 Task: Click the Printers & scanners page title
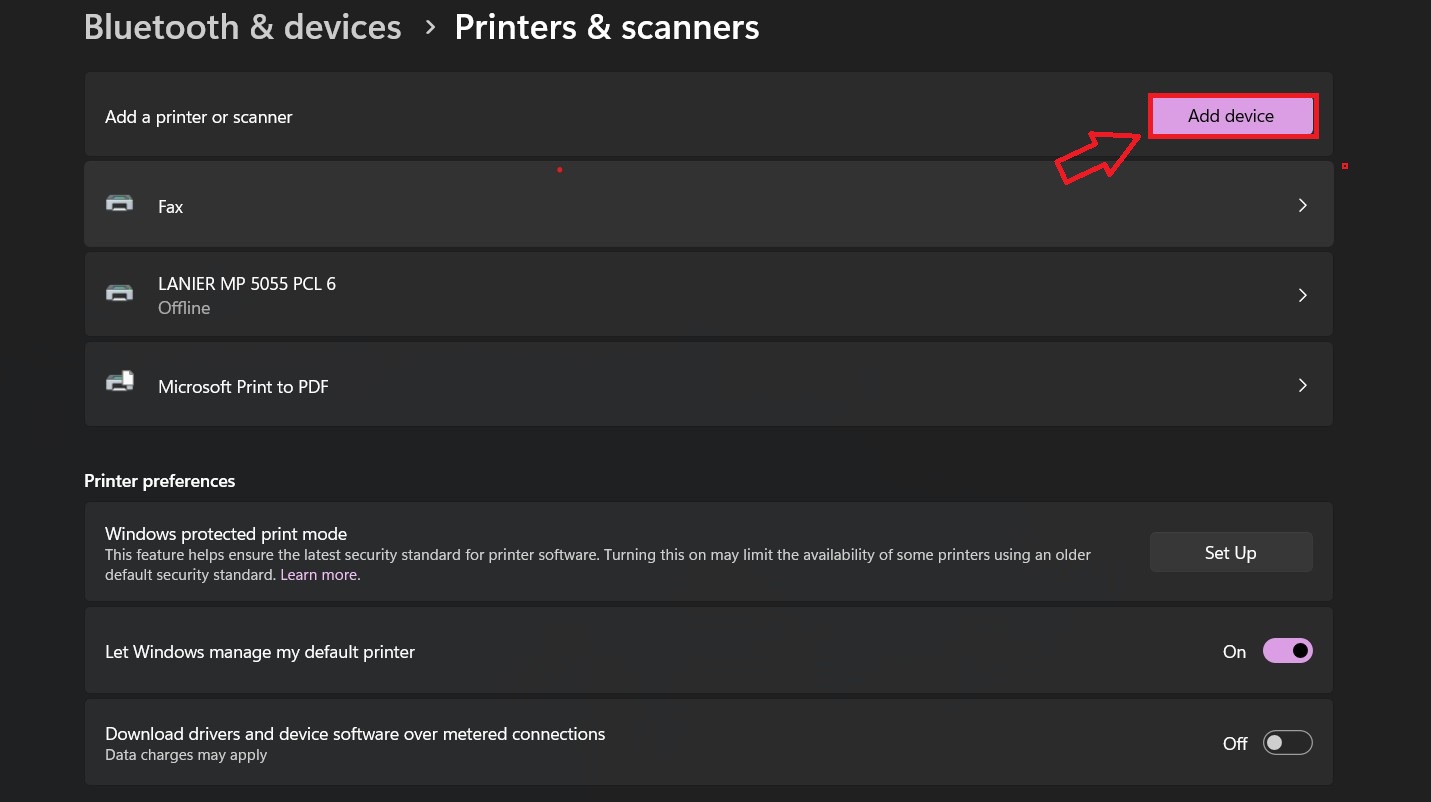point(606,28)
